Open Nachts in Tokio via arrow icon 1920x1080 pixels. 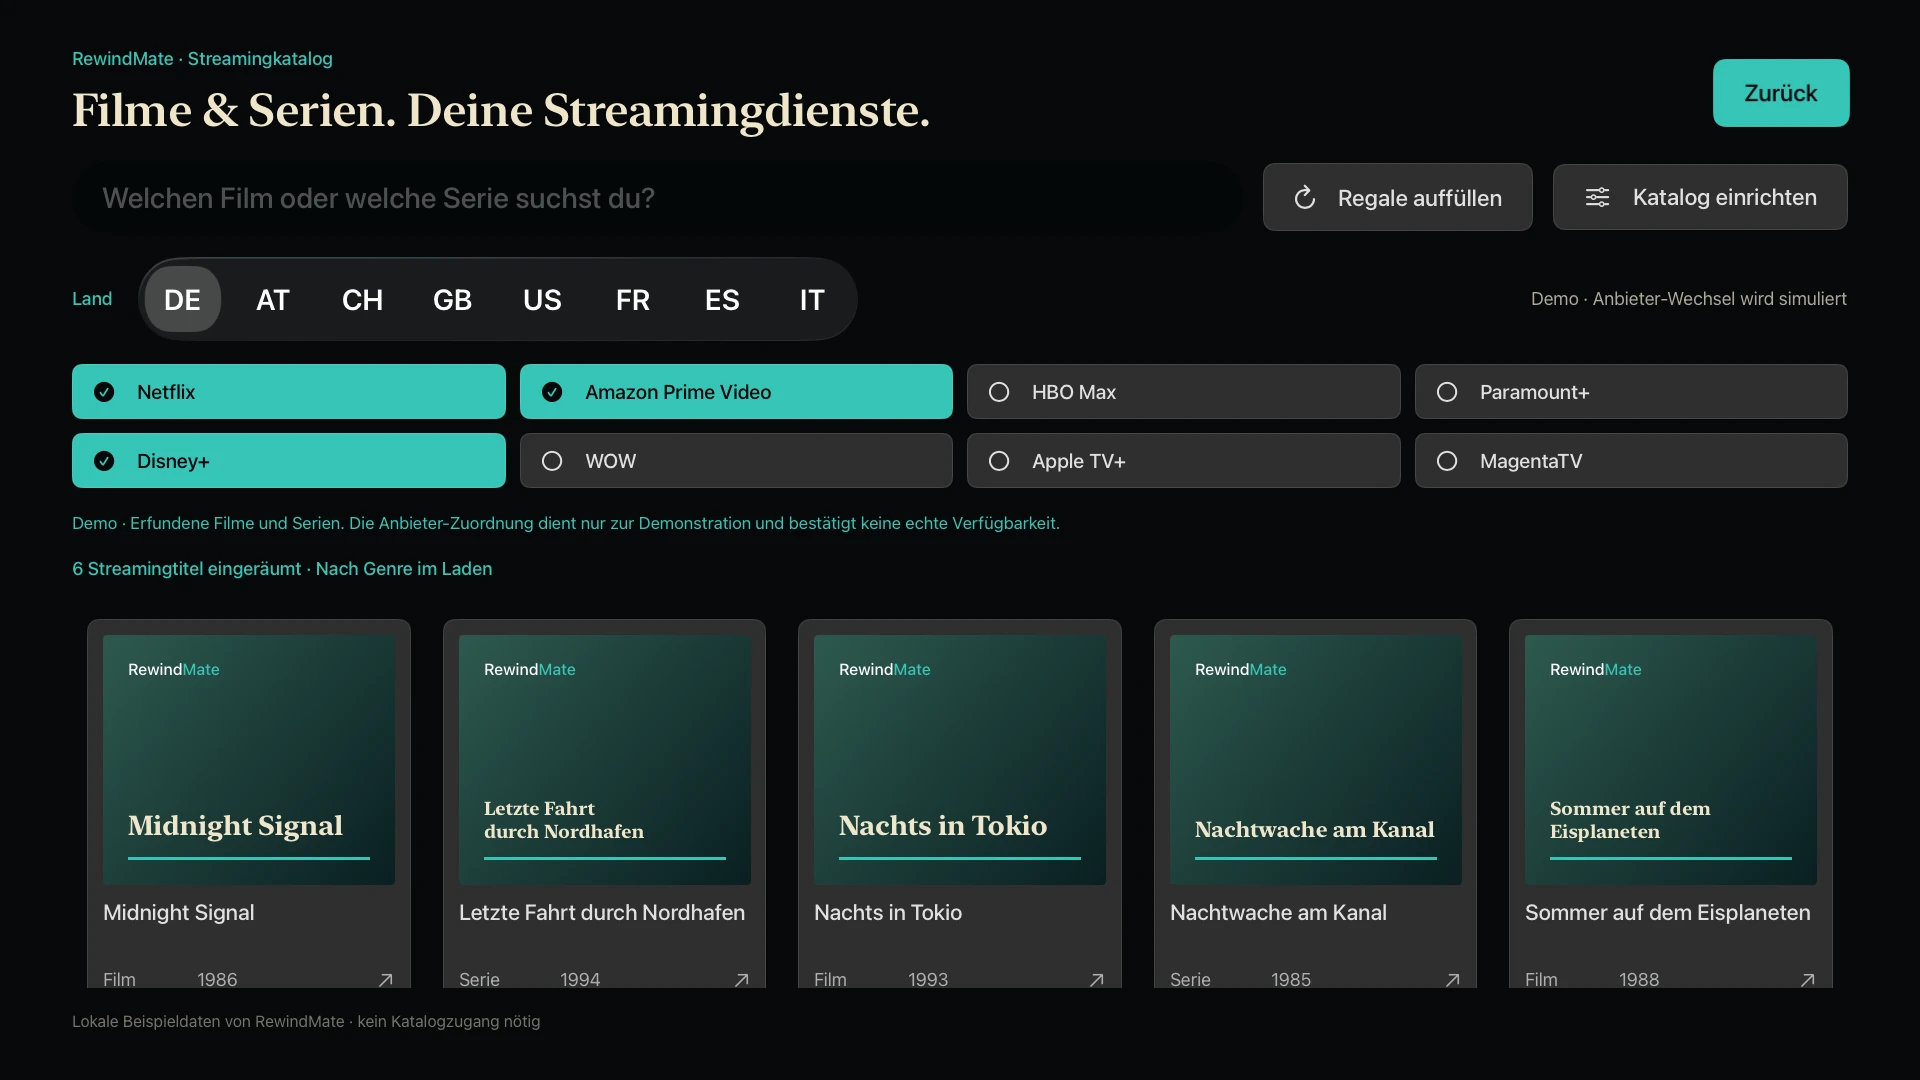[1097, 980]
